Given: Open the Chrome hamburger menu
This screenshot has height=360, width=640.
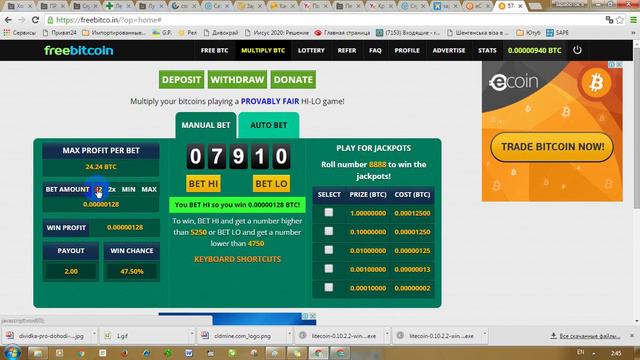Looking at the screenshot, I should click(x=633, y=20).
